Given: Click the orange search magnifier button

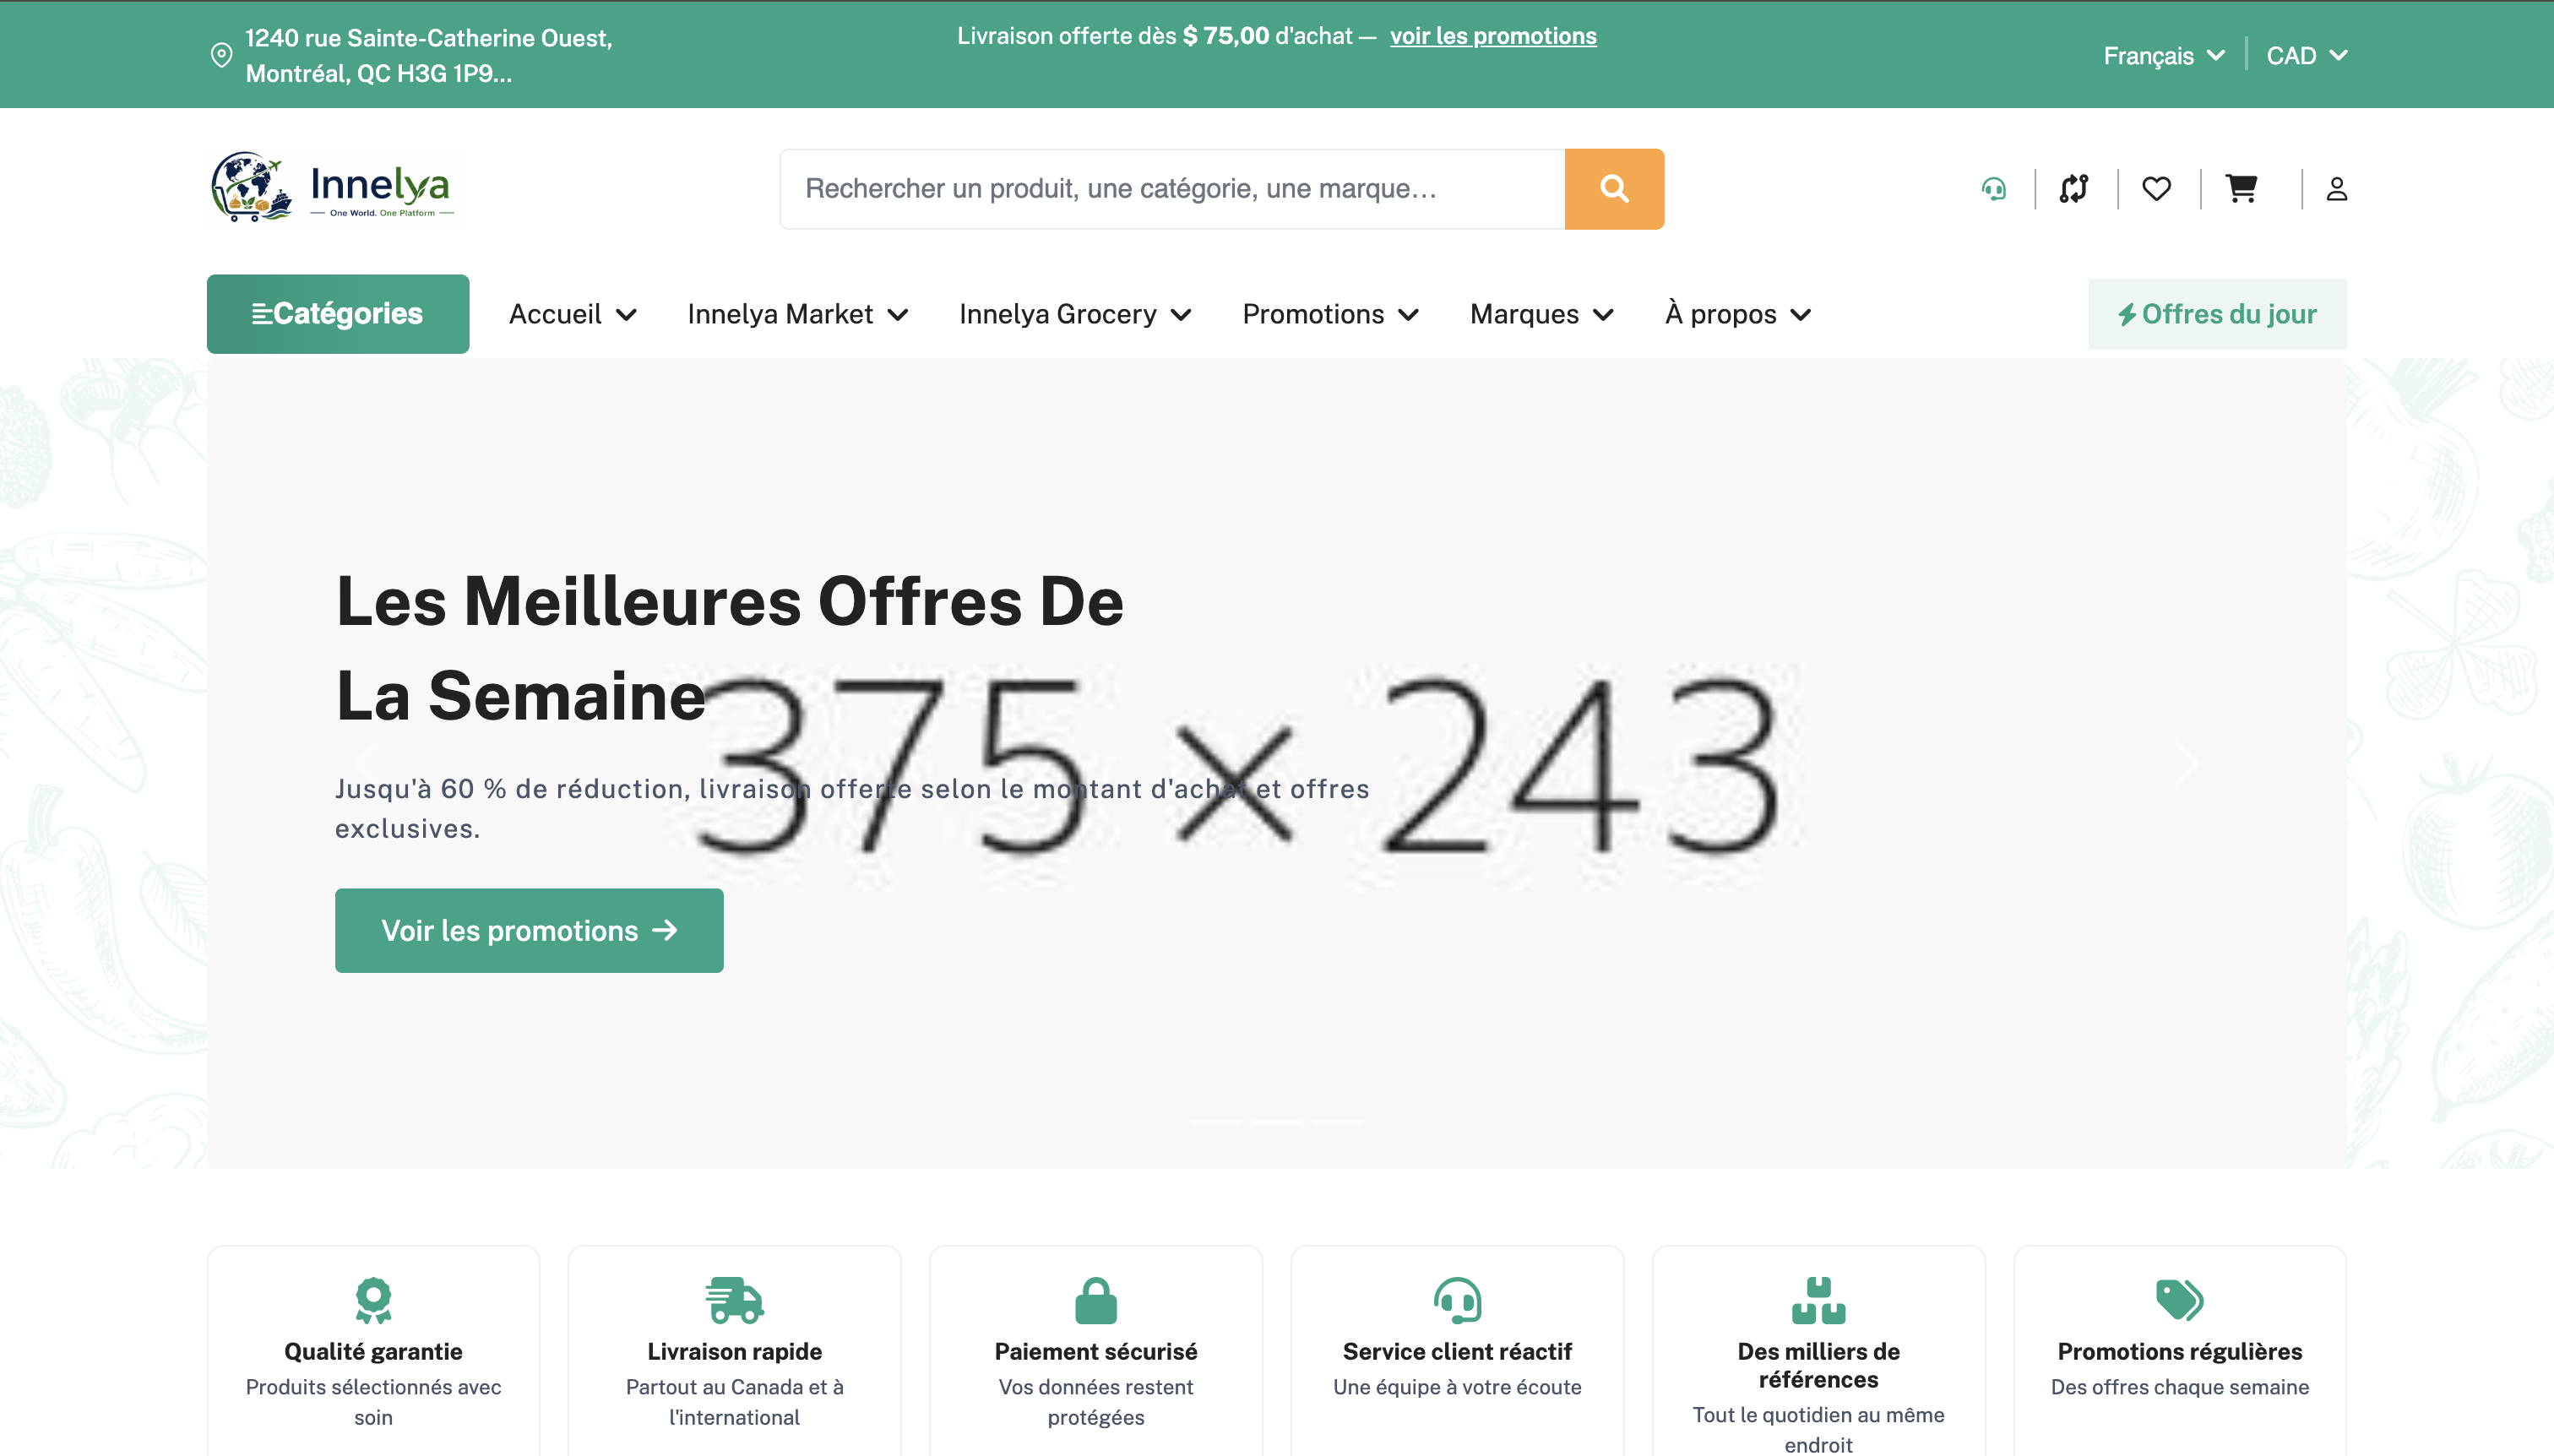Looking at the screenshot, I should (1614, 189).
